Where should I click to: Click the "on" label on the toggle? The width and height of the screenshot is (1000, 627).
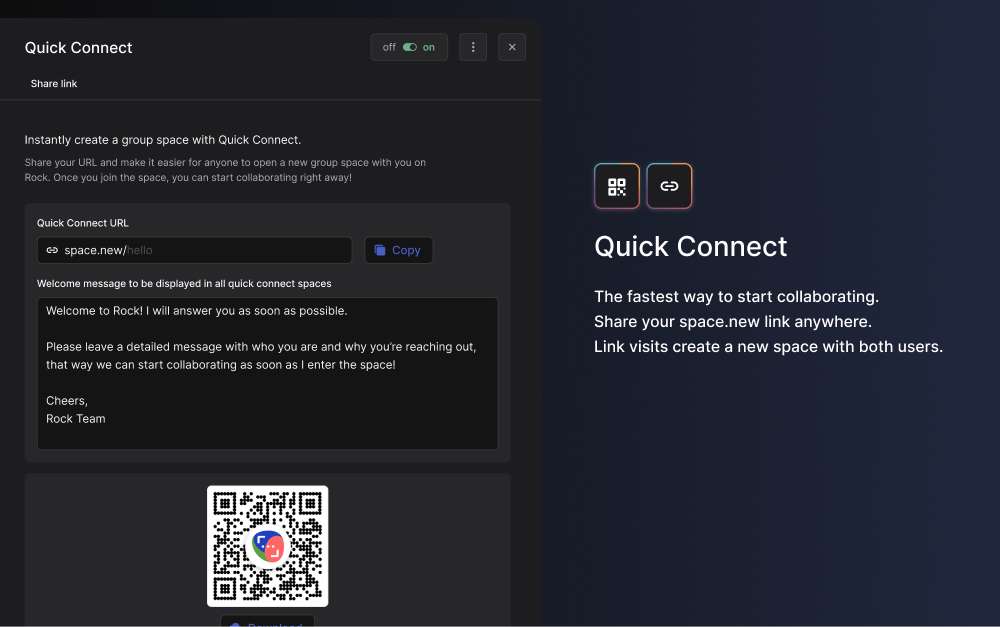[429, 47]
